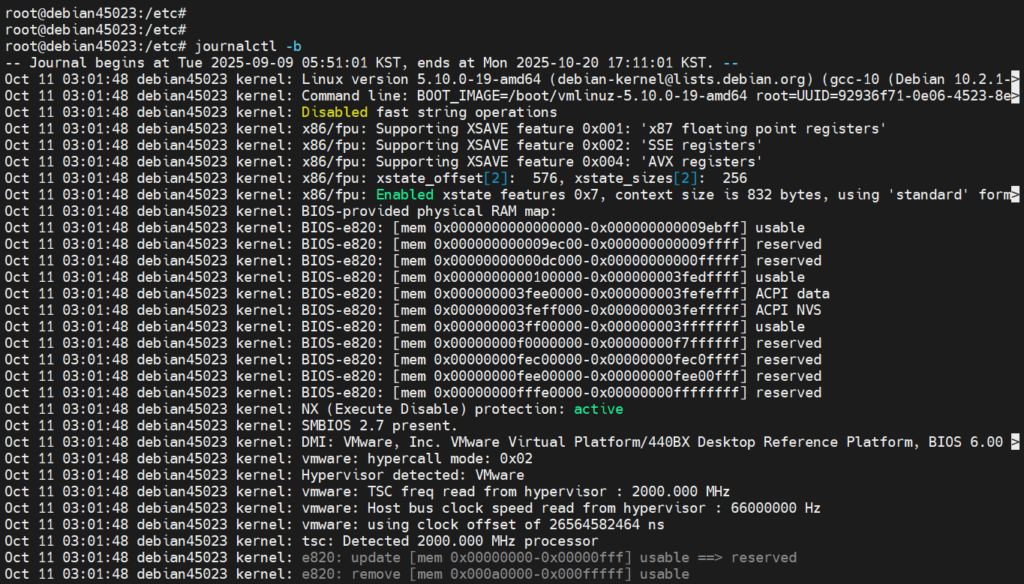Click truncation arrow ending the DMI VMware line
The image size is (1024, 584).
[1016, 442]
